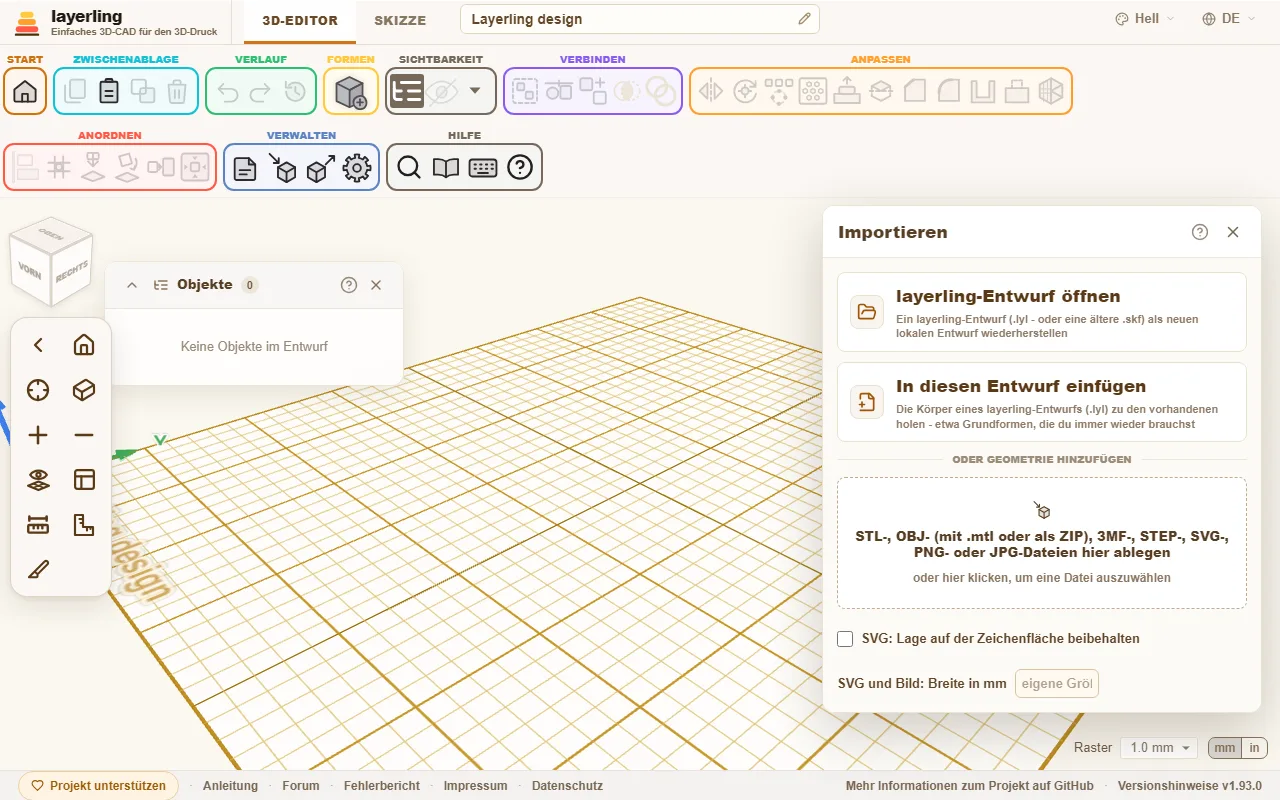Select the 3D-EDITOR tab
The height and width of the screenshot is (800, 1280).
click(300, 20)
